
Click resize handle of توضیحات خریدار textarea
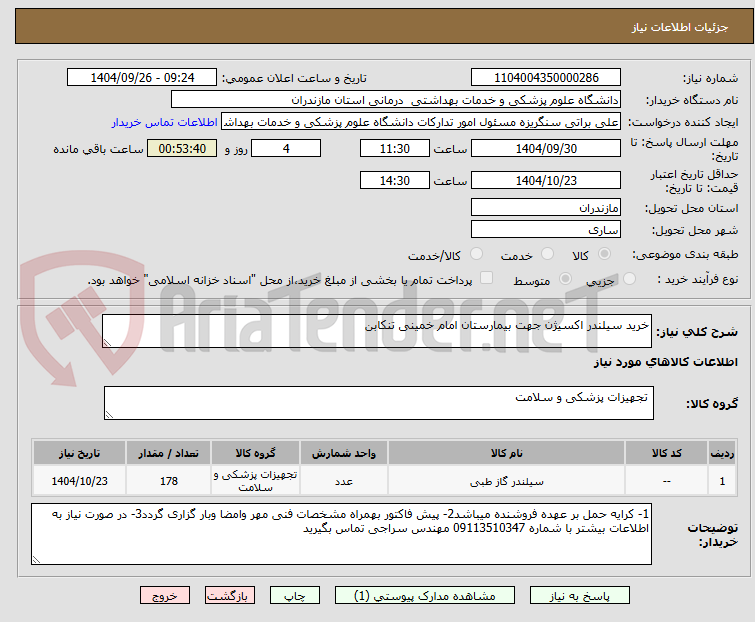36,560
